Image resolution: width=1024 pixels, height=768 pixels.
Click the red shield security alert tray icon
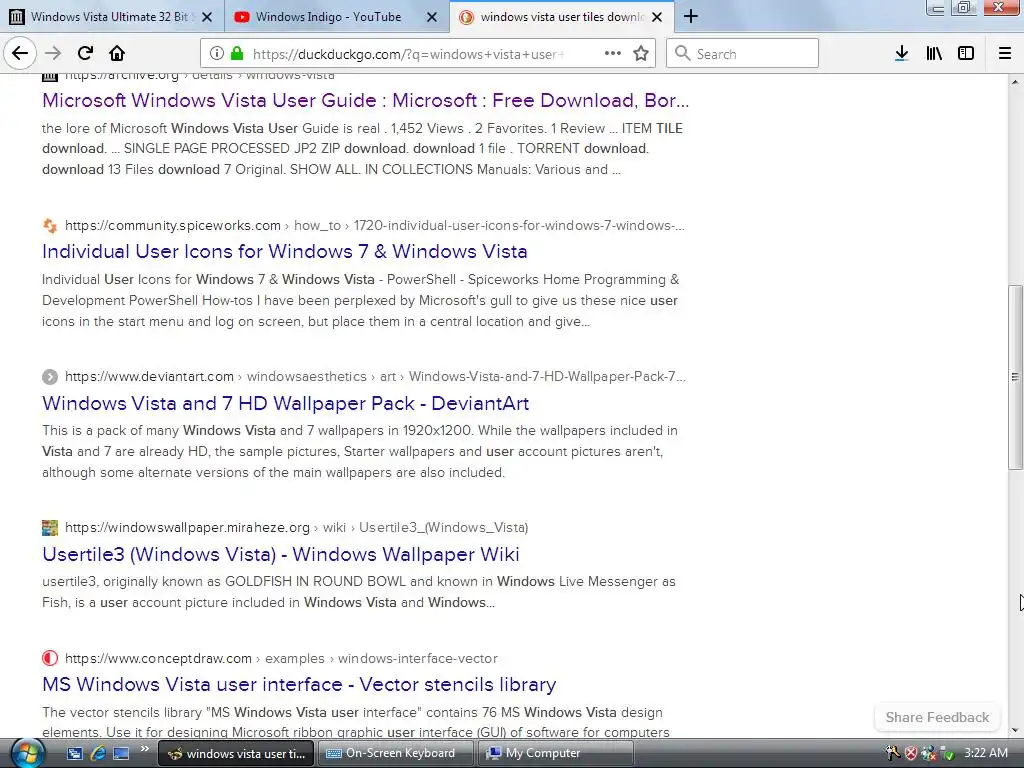tap(911, 754)
